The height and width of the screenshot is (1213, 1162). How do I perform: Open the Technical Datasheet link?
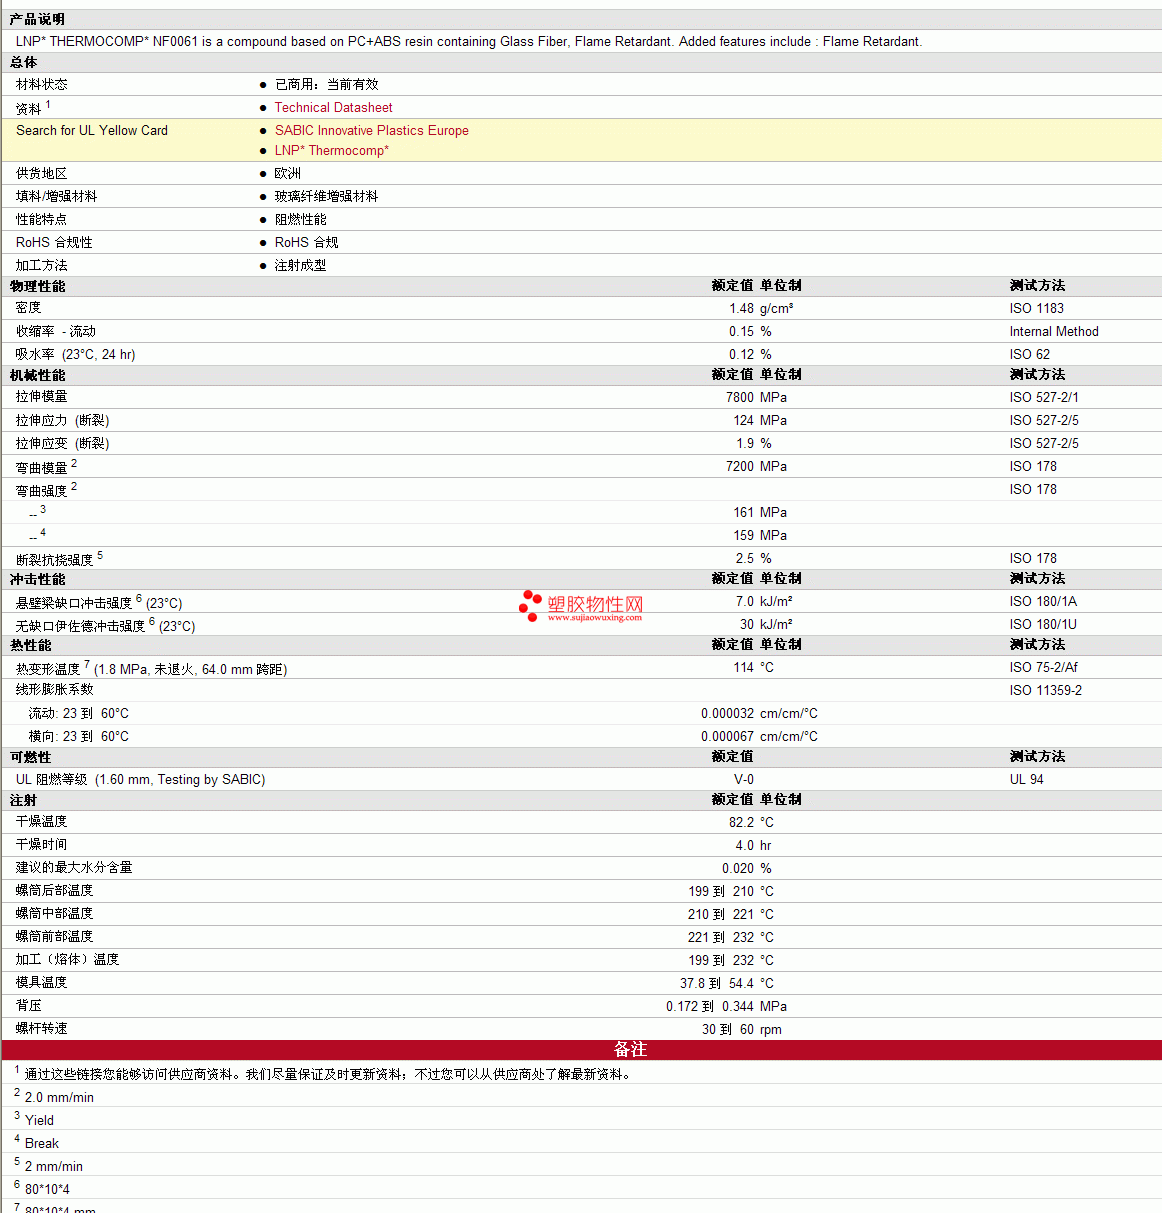tap(333, 108)
